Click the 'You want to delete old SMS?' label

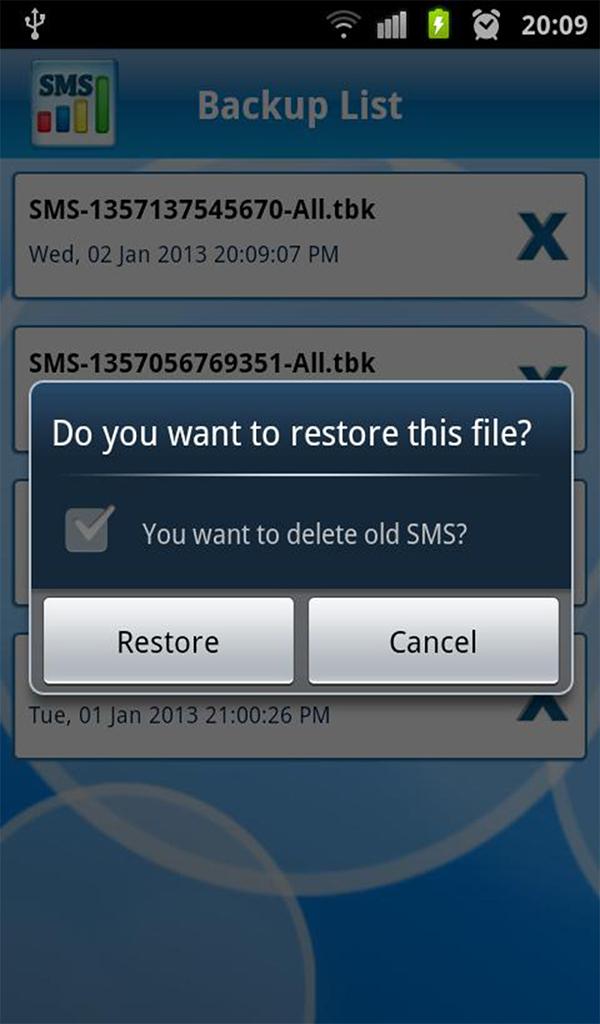305,534
